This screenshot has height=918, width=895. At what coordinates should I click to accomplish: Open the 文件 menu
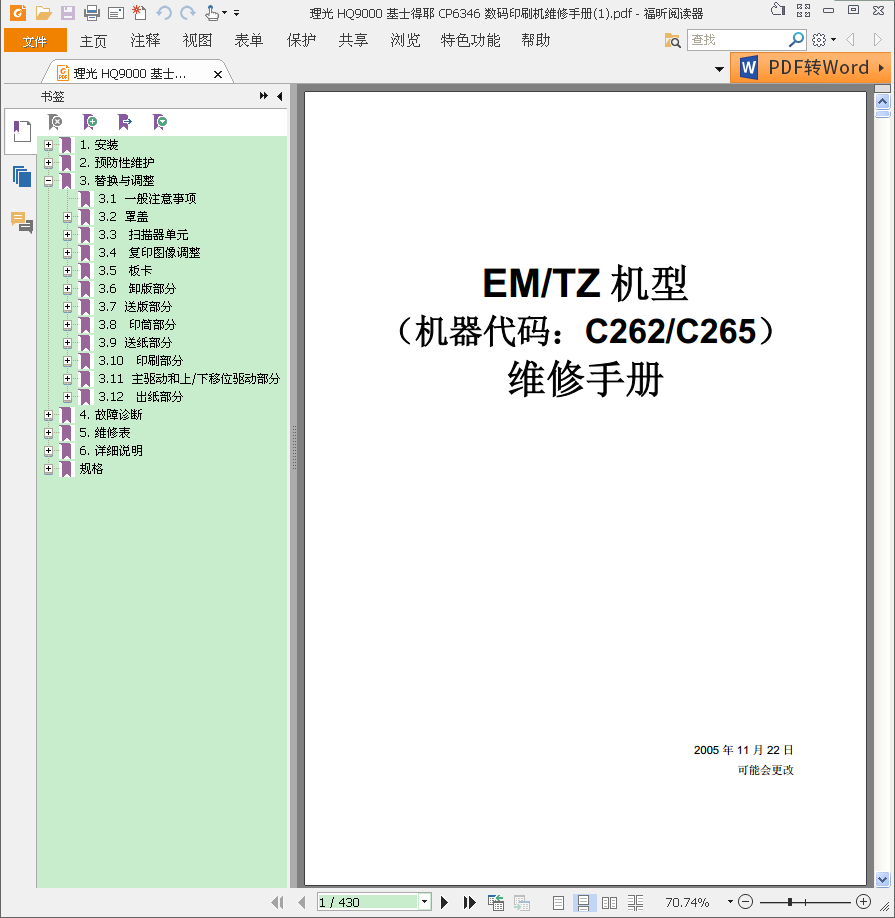pos(35,41)
